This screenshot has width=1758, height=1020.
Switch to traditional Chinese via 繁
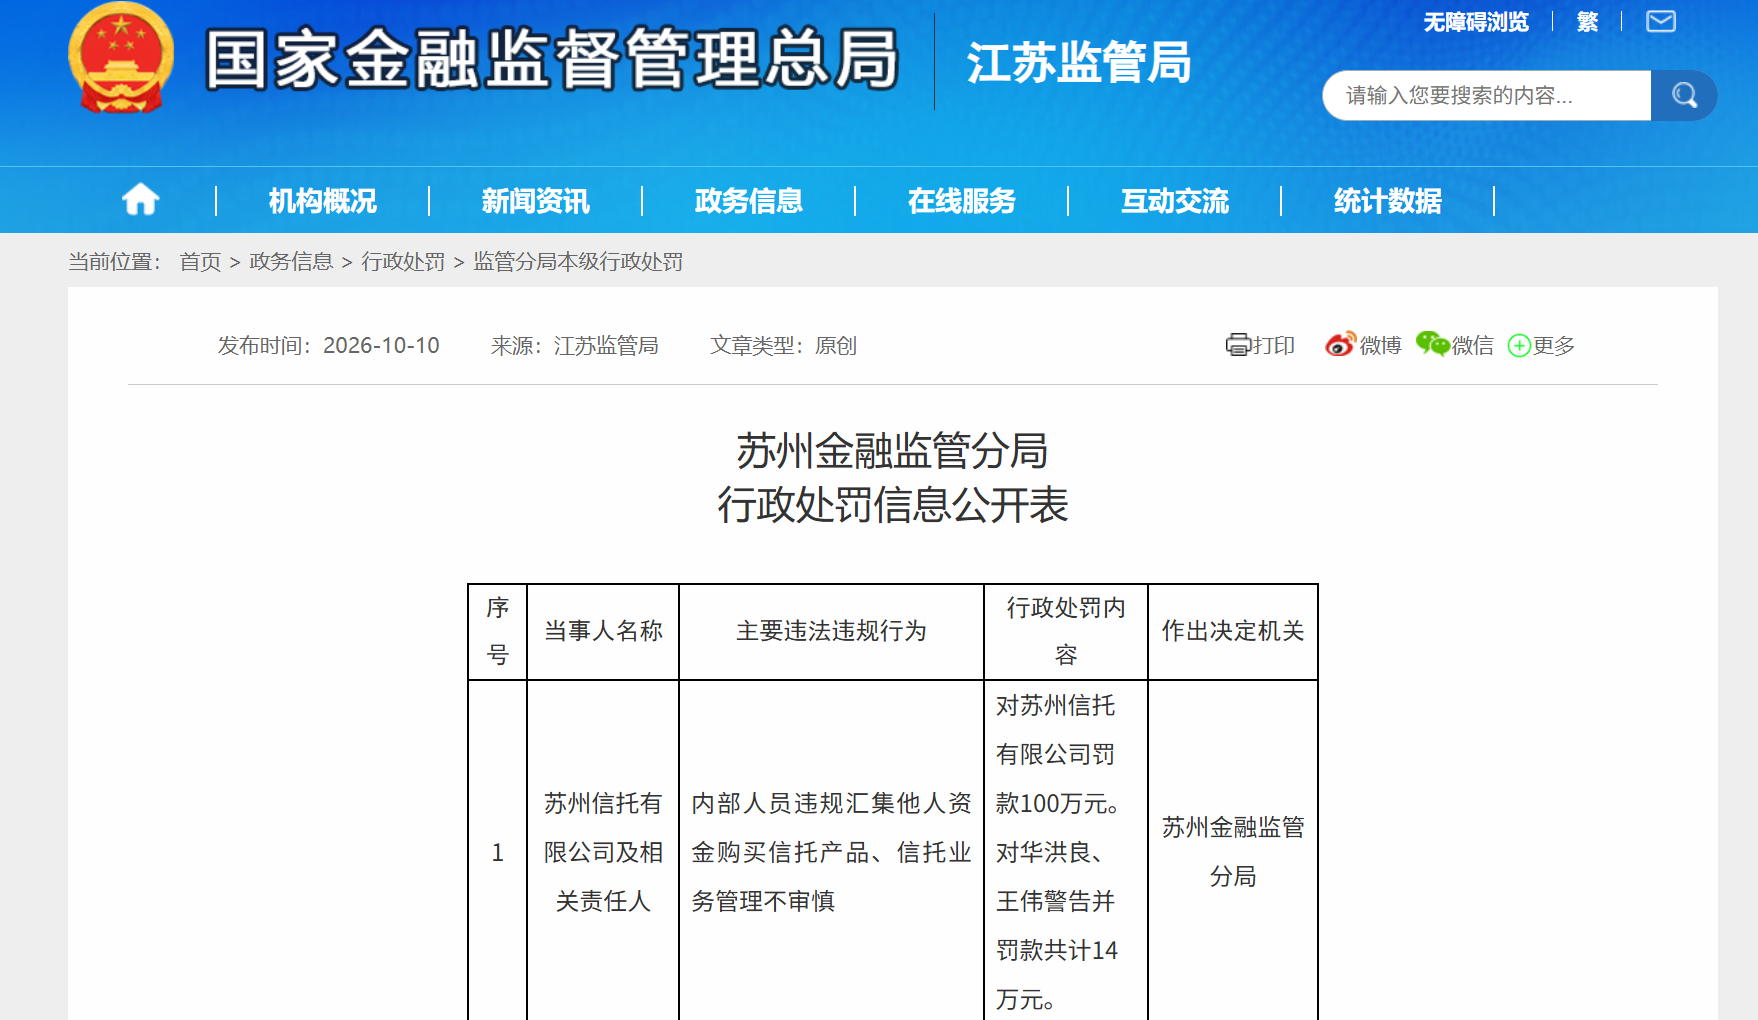pos(1587,22)
